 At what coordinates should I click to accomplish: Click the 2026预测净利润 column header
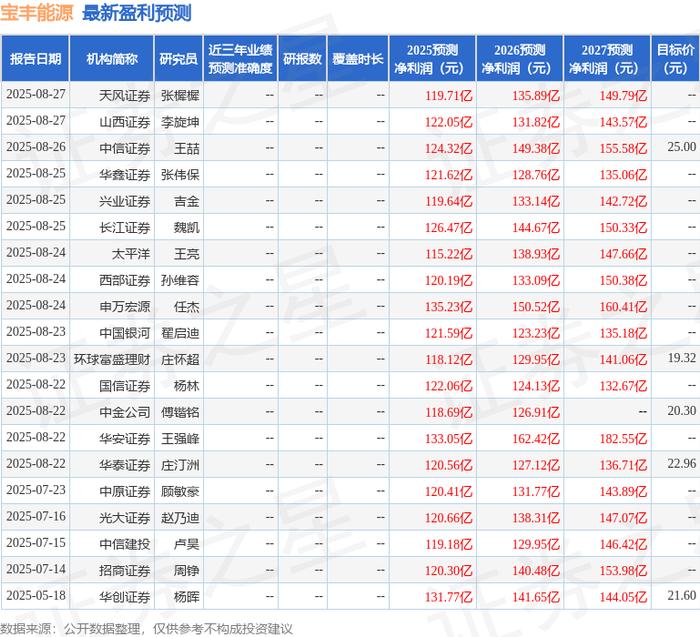pyautogui.click(x=520, y=58)
